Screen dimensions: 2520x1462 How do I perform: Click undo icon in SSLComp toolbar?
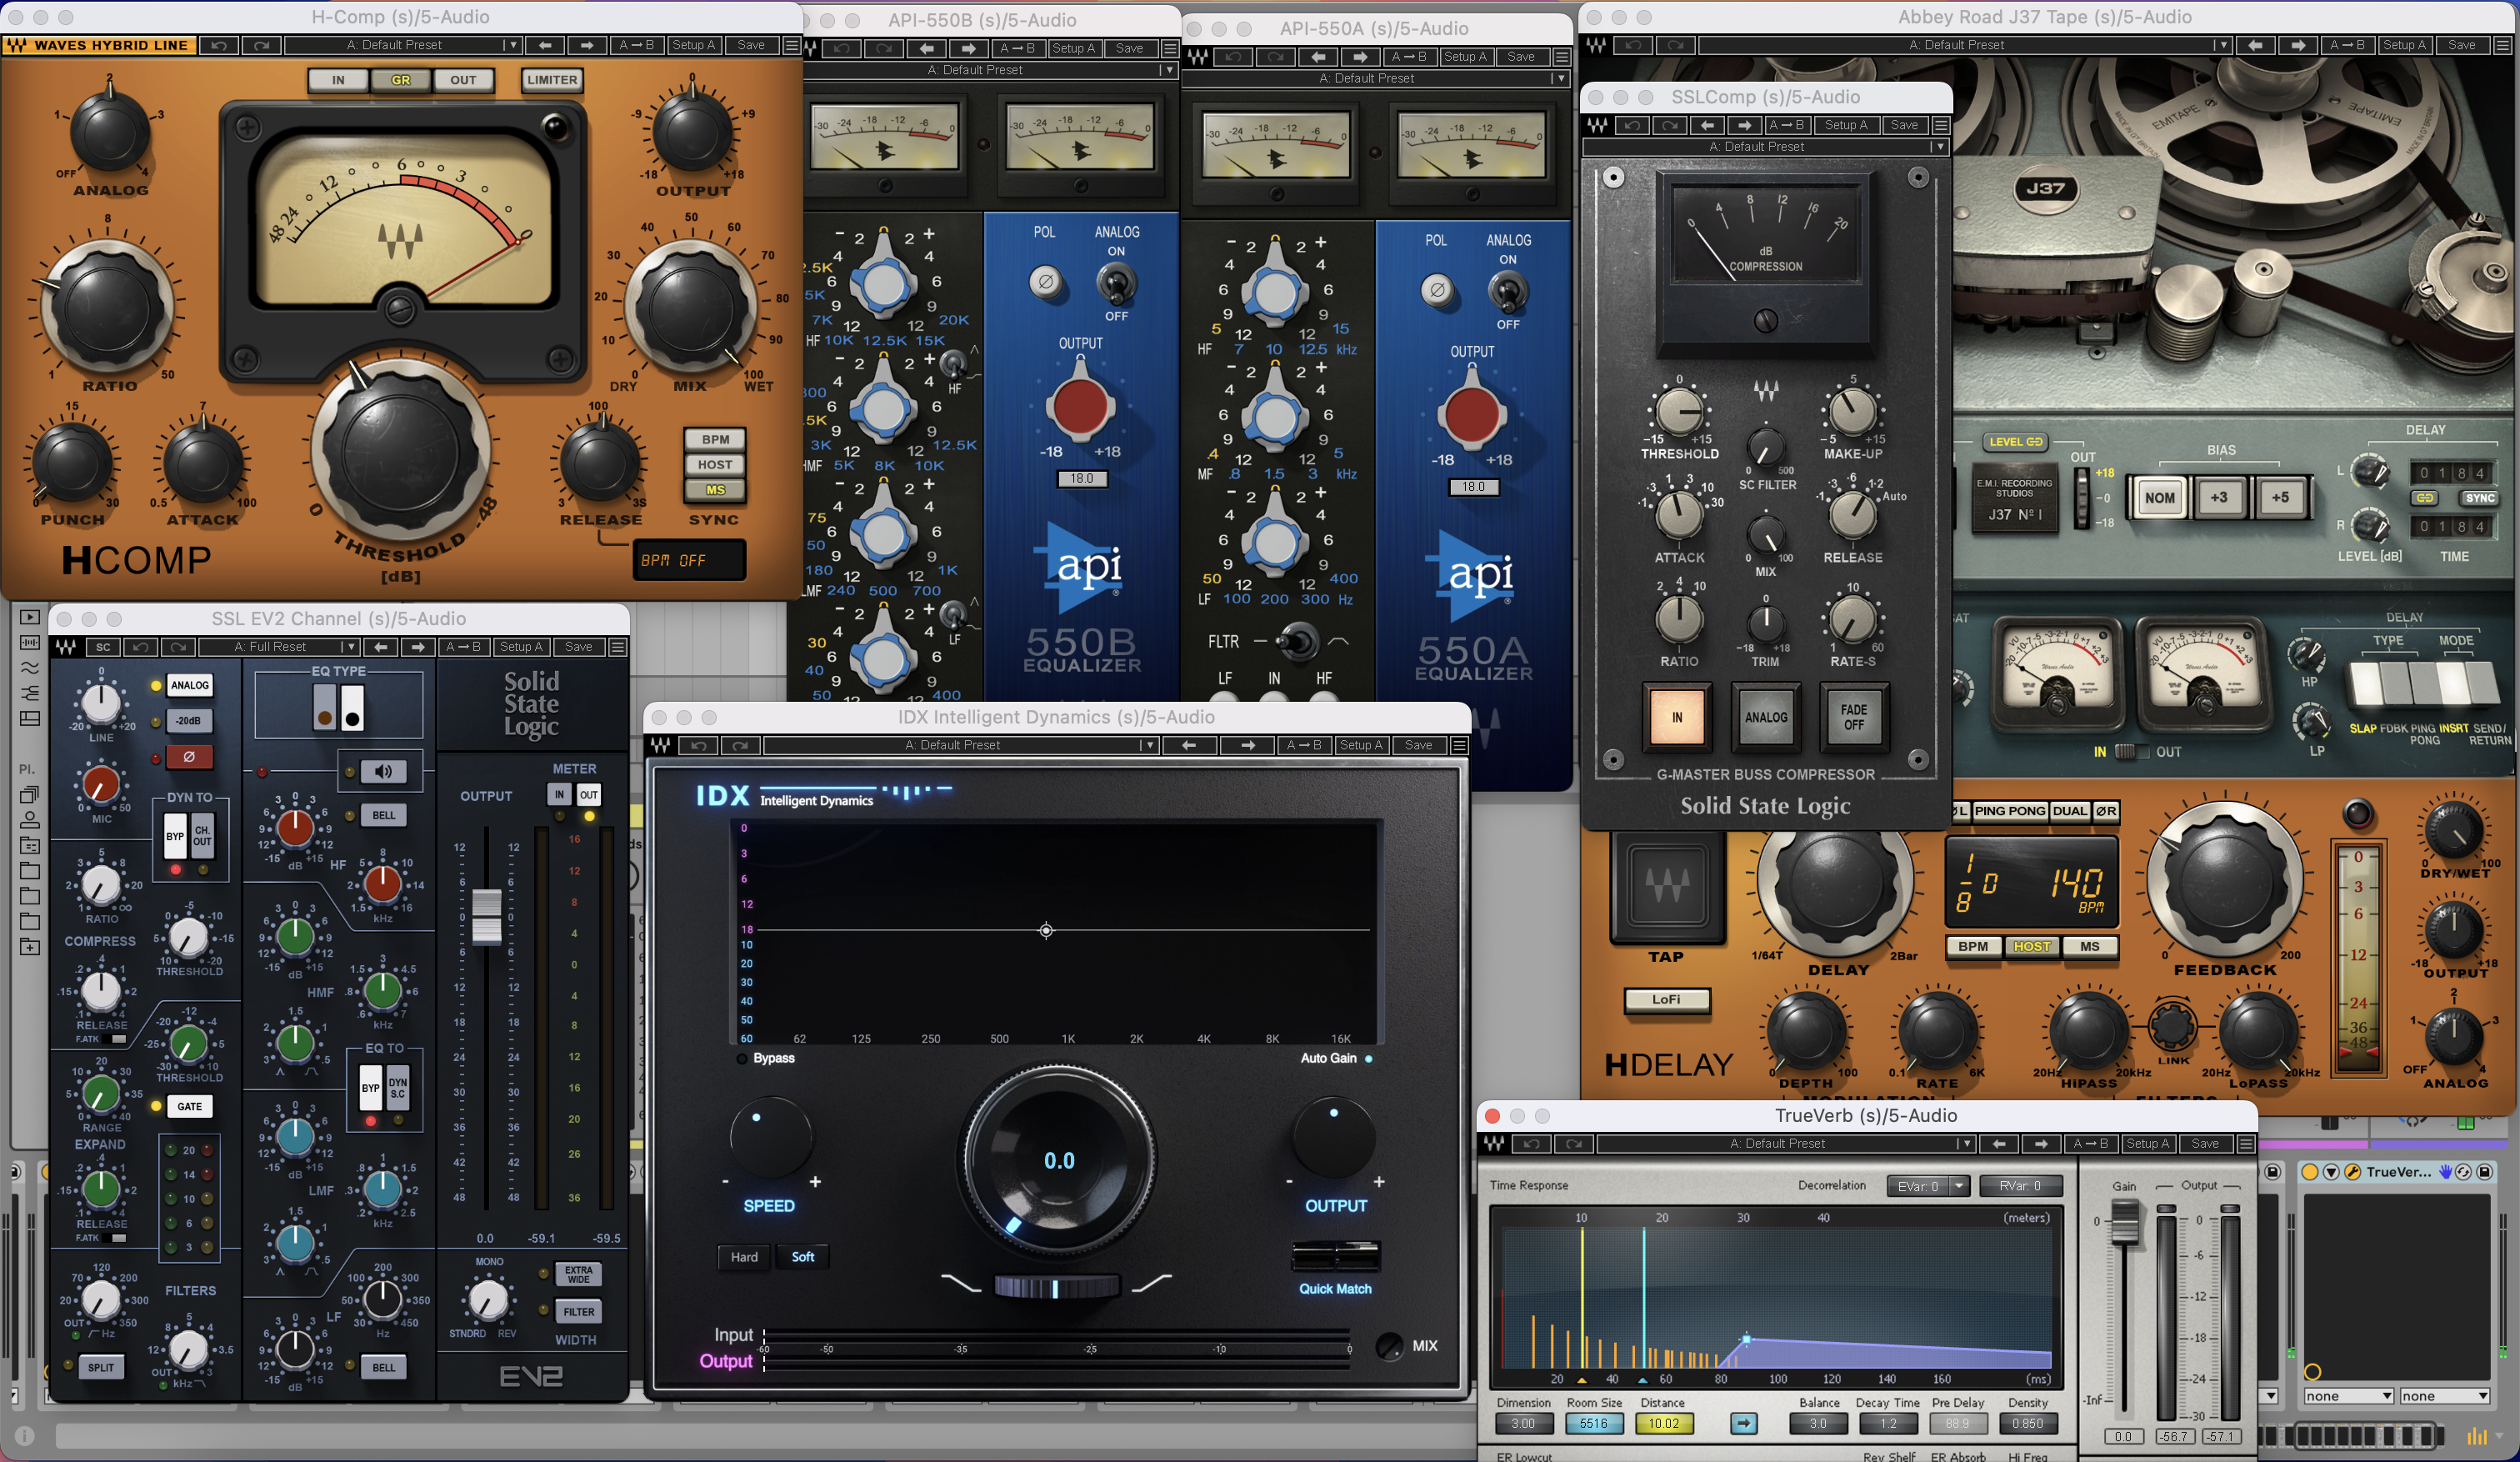pos(1632,125)
